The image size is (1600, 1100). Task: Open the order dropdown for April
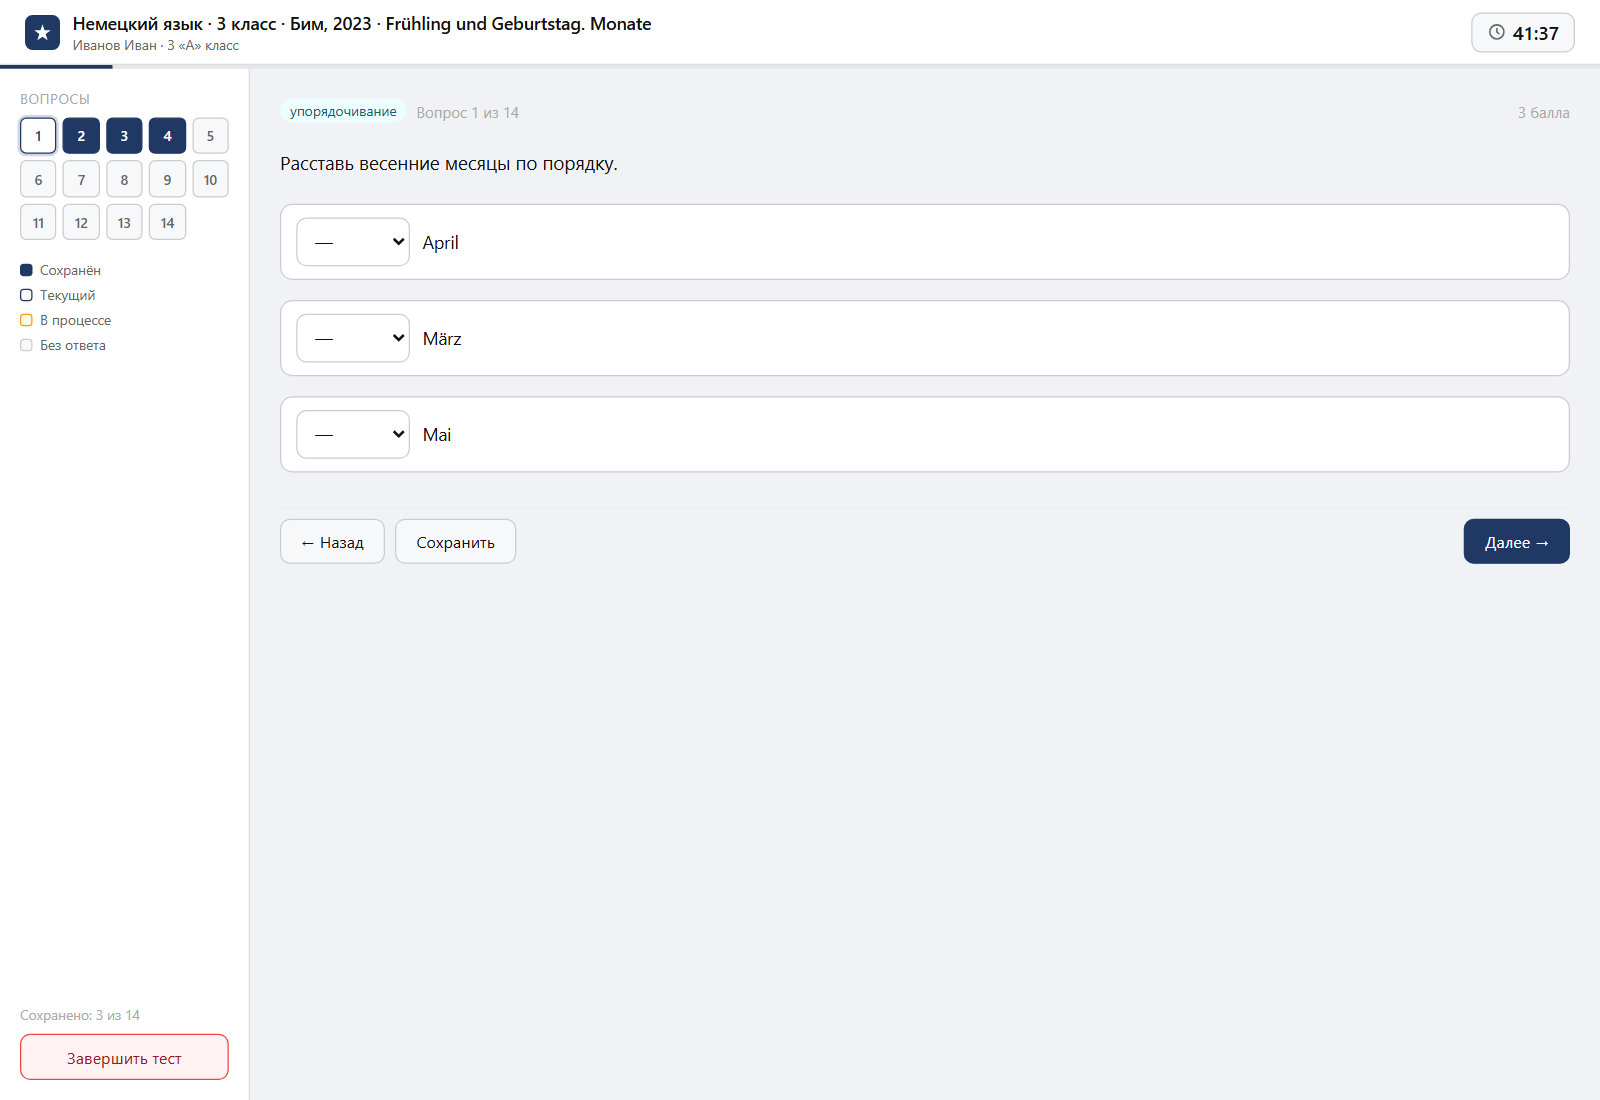click(353, 242)
